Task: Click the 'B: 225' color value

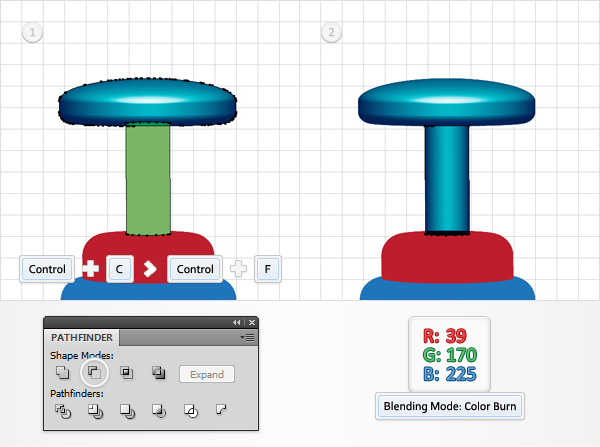Action: [450, 374]
